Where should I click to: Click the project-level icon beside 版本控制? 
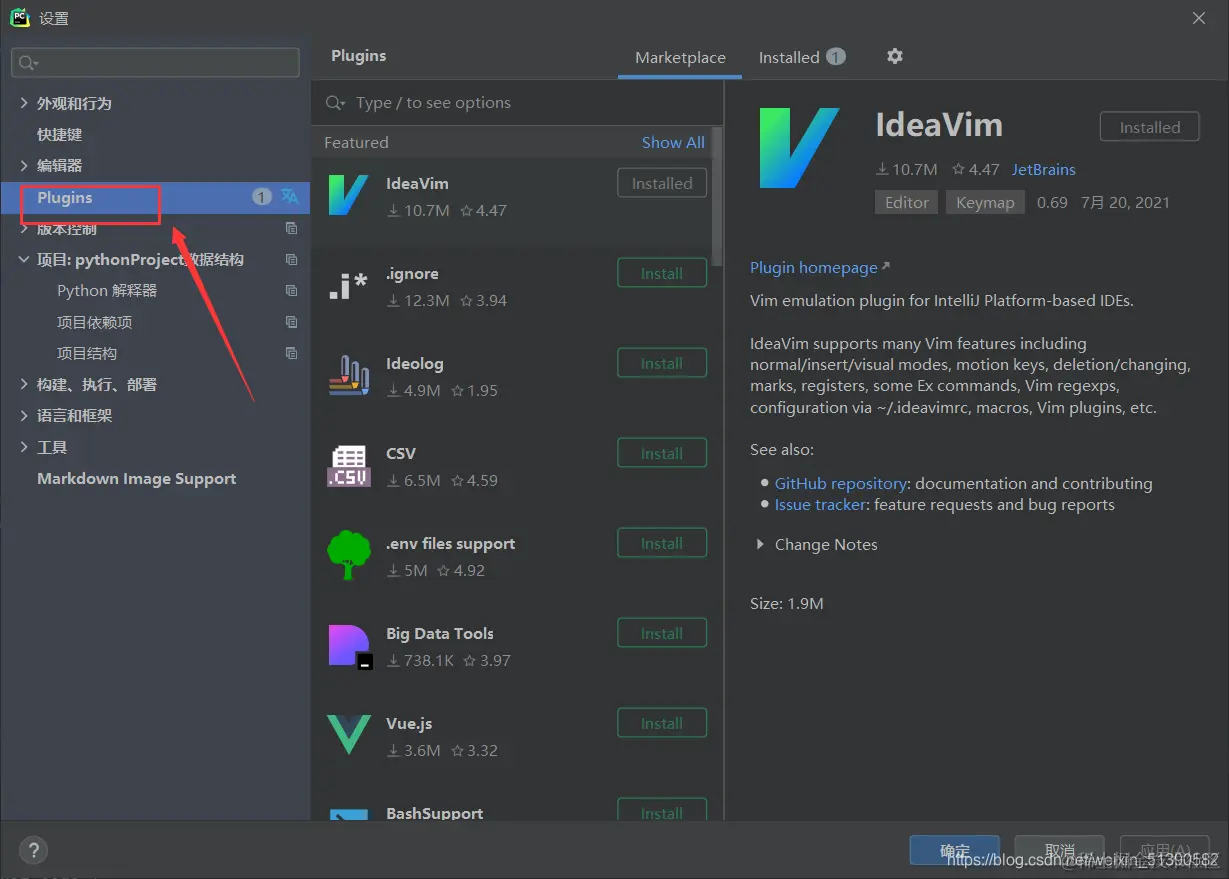[x=291, y=228]
